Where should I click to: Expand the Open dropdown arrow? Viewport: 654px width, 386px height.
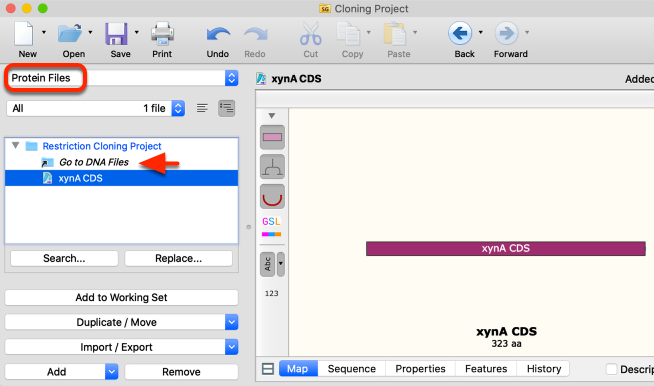click(x=90, y=32)
